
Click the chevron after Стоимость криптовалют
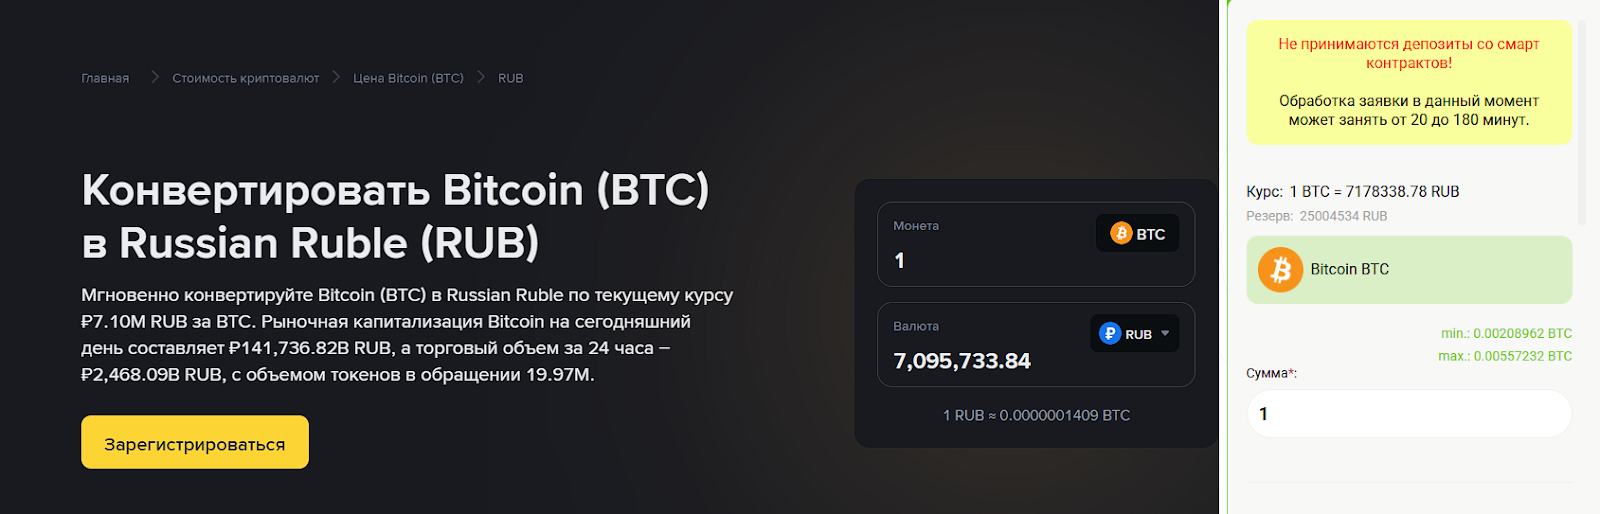tap(336, 77)
